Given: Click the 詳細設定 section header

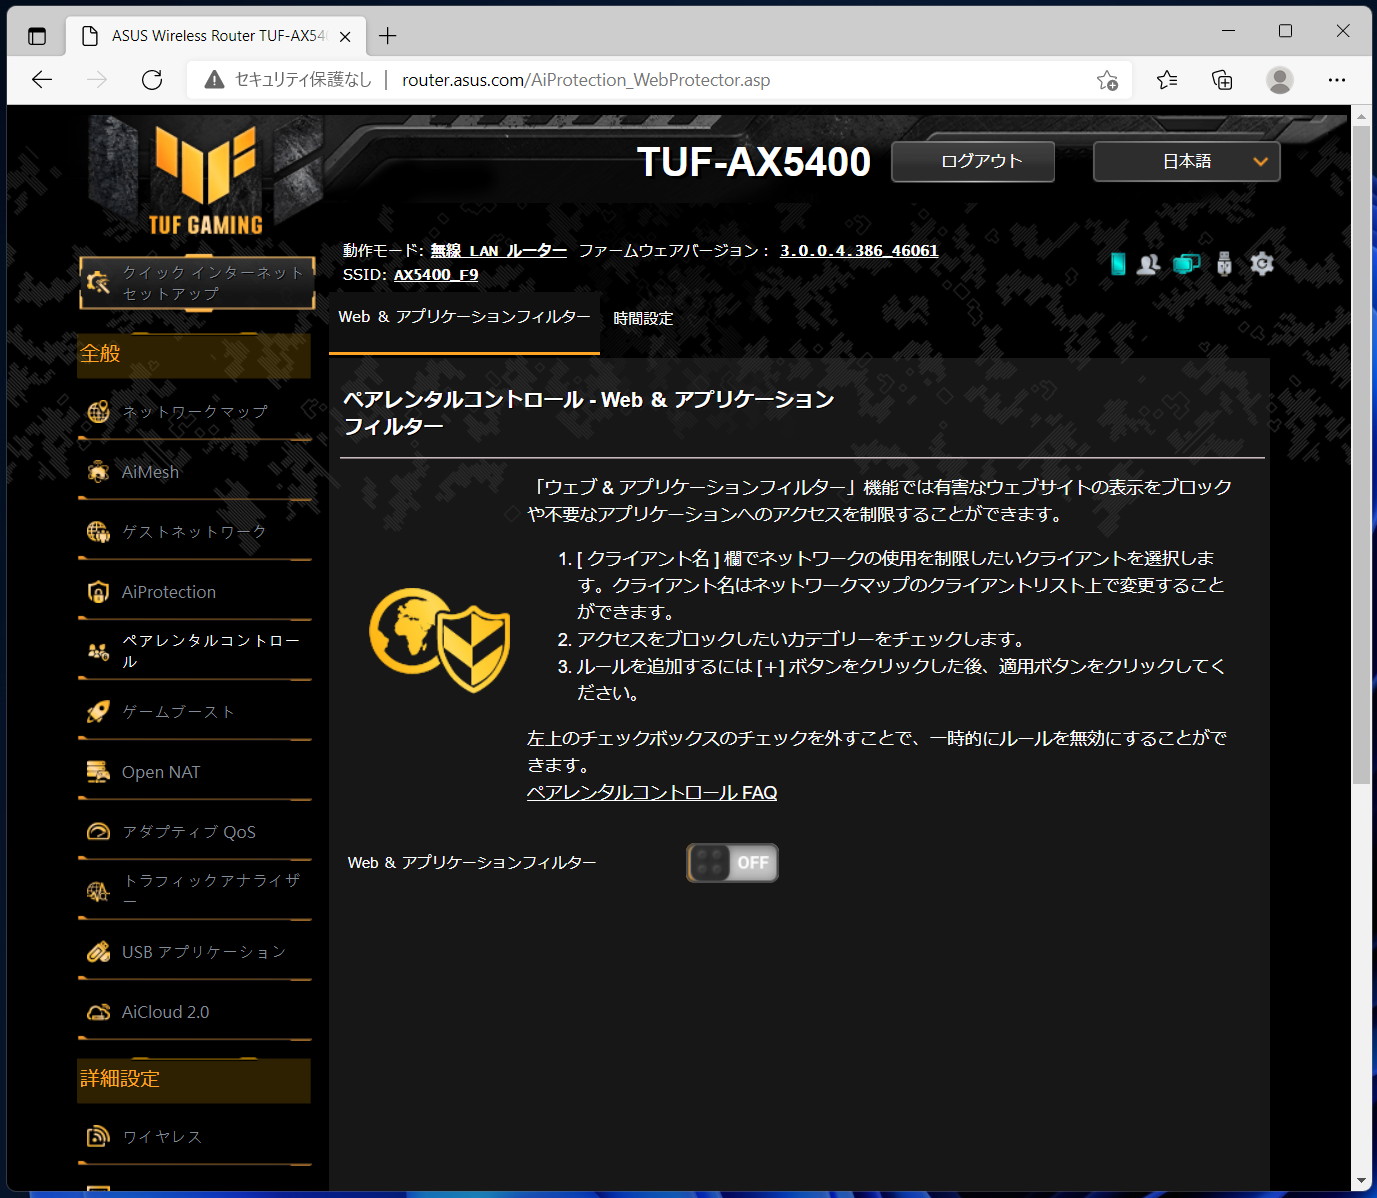Looking at the screenshot, I should [x=194, y=1080].
